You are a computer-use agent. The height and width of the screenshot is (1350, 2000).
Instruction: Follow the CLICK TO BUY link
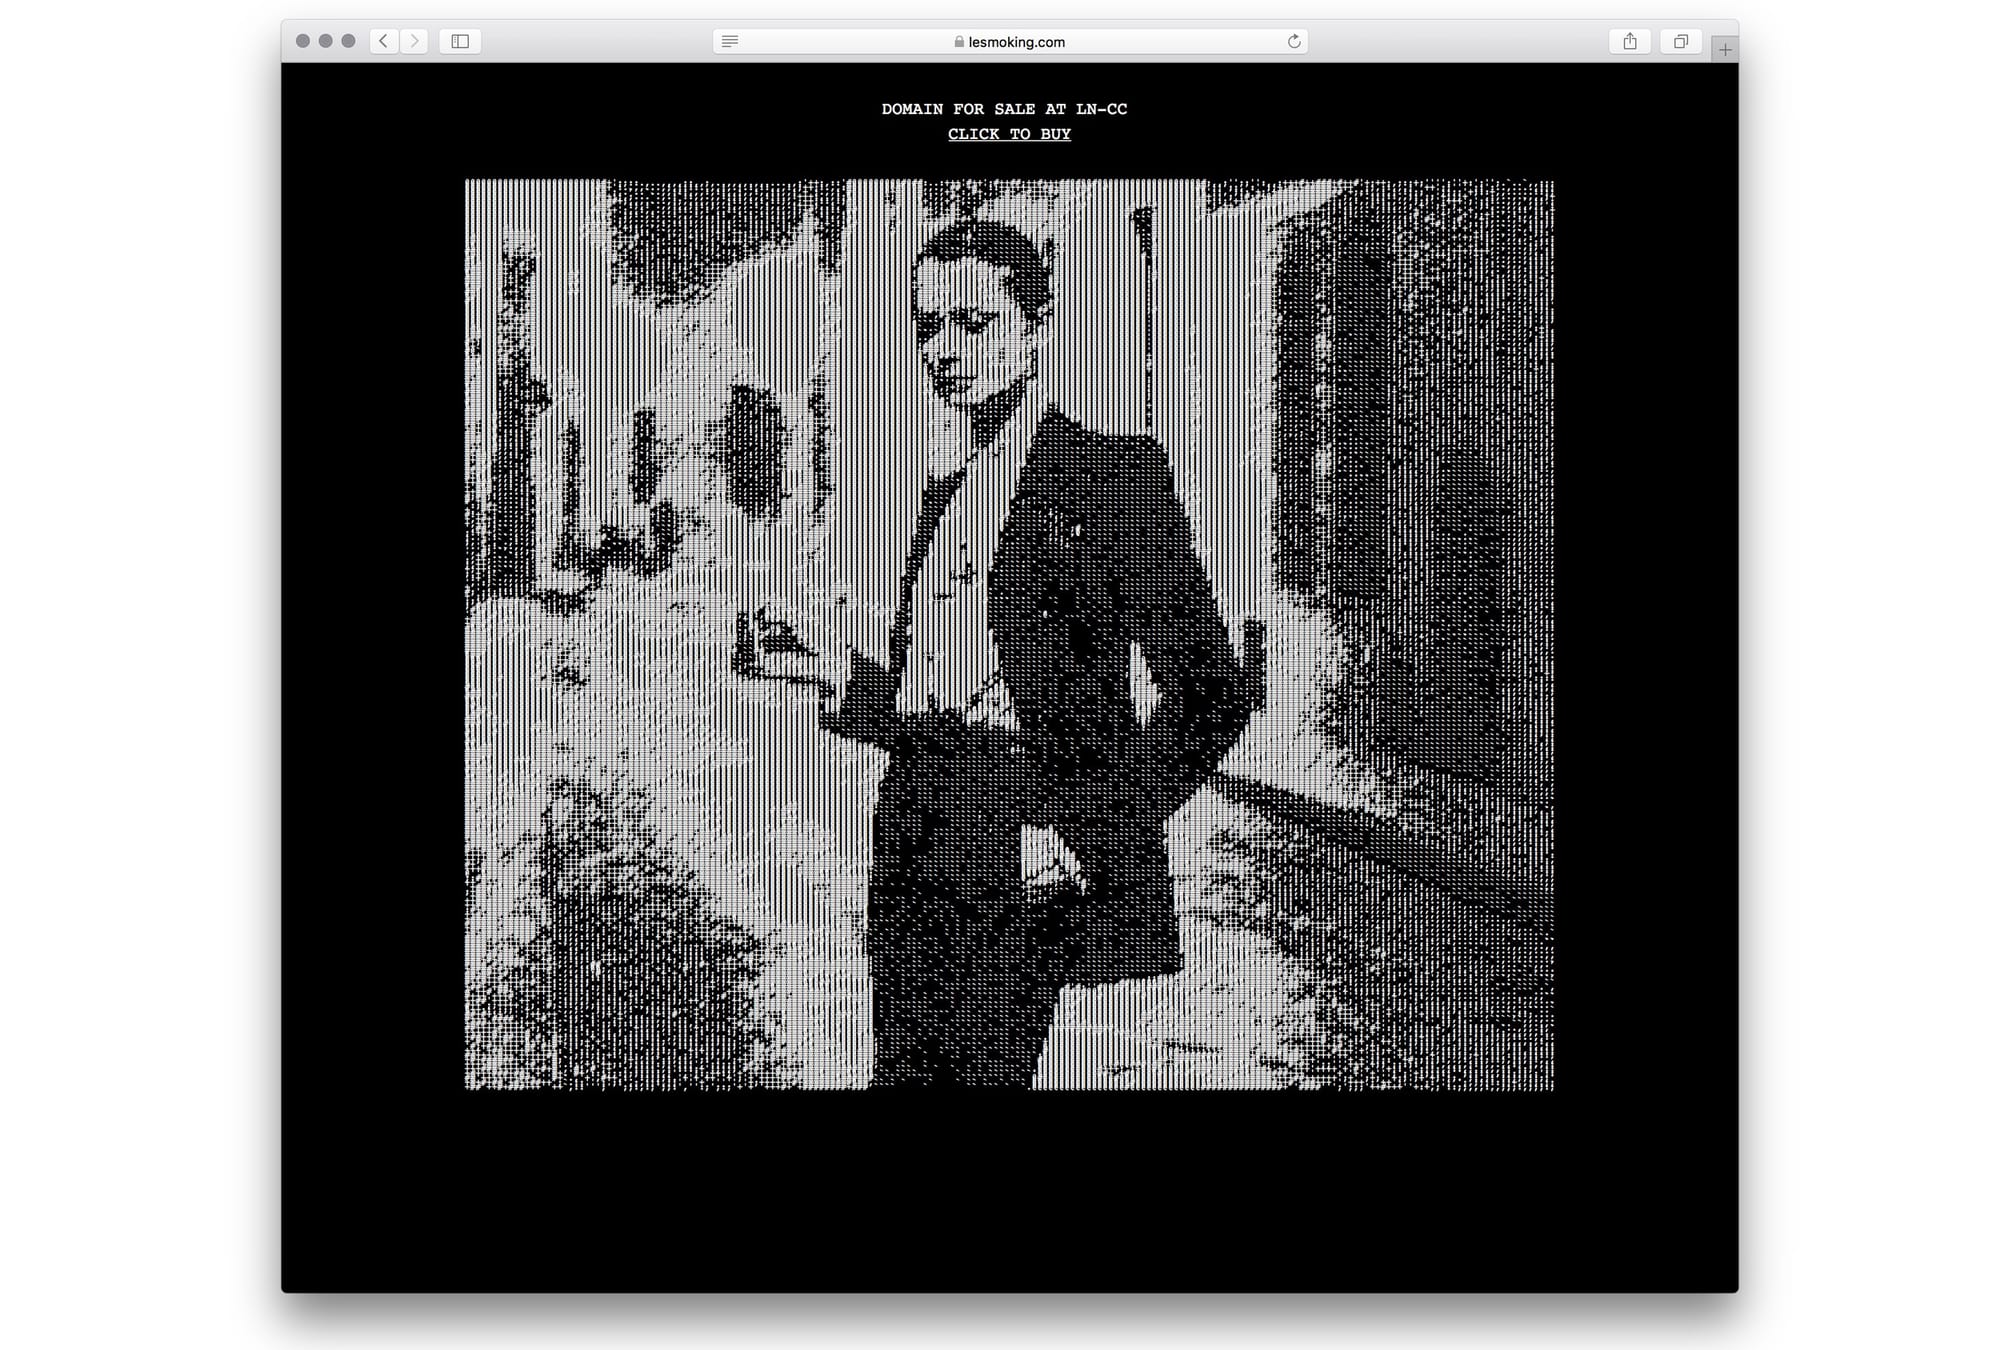coord(1009,134)
